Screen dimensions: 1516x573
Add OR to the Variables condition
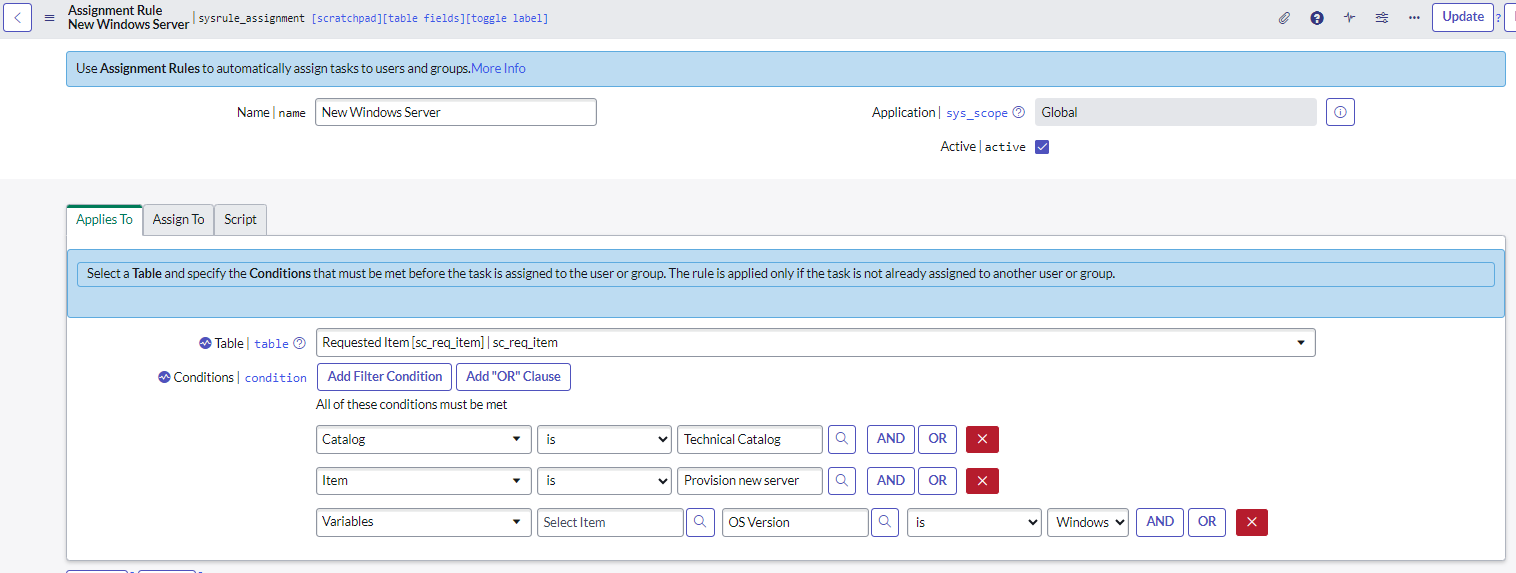(x=1207, y=522)
